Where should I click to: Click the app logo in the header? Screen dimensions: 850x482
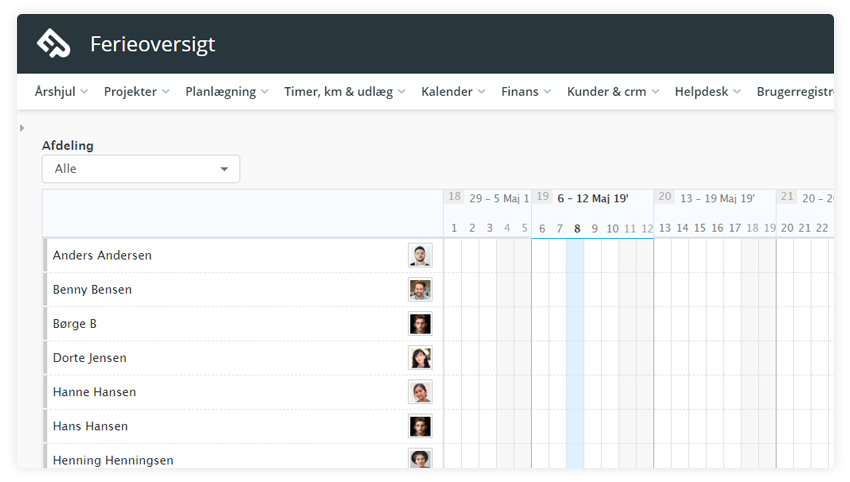[x=53, y=43]
